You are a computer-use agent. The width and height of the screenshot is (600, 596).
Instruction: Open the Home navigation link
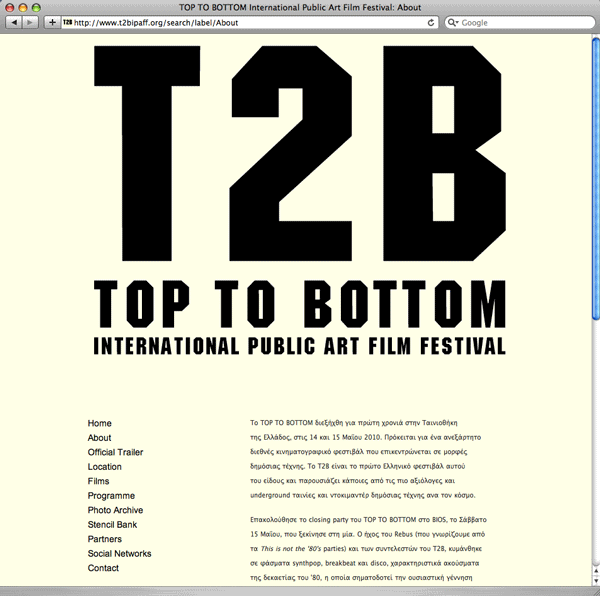[99, 423]
